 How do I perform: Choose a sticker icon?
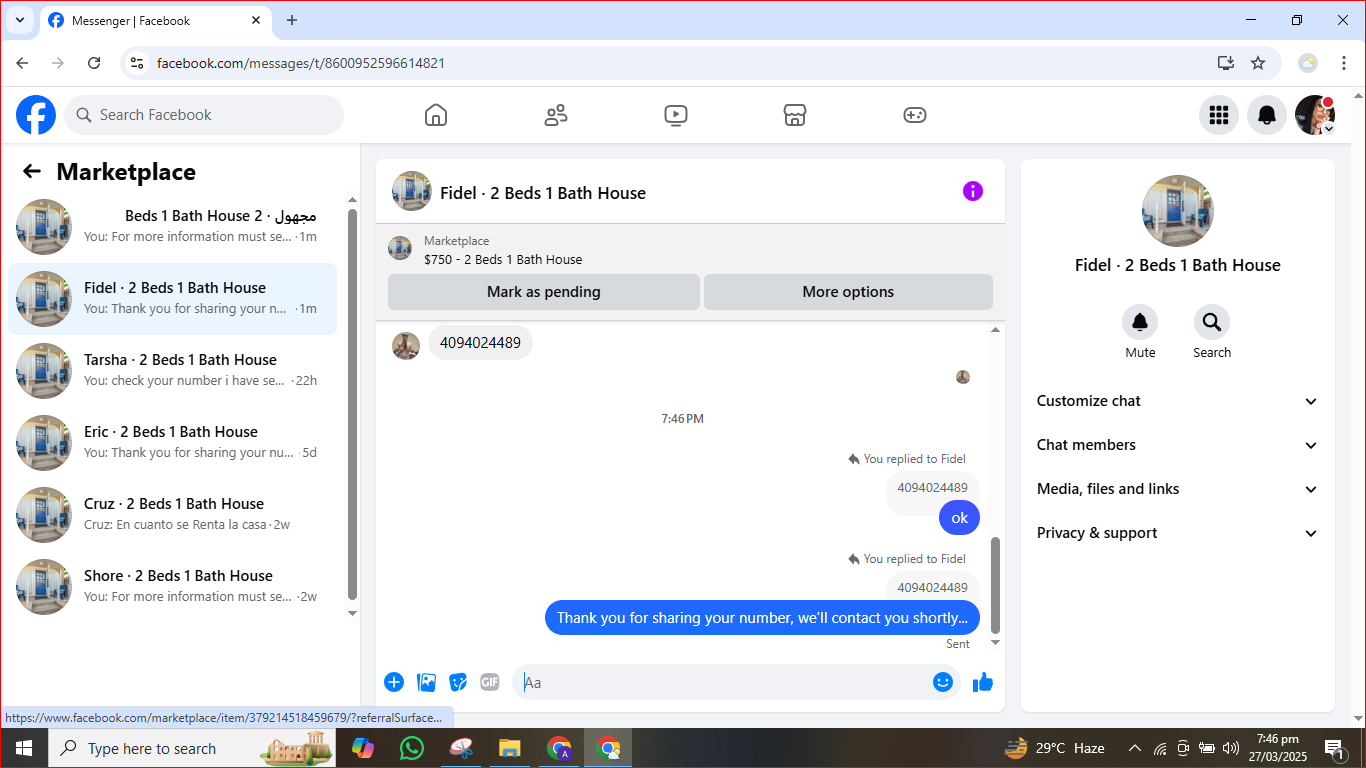[x=458, y=682]
